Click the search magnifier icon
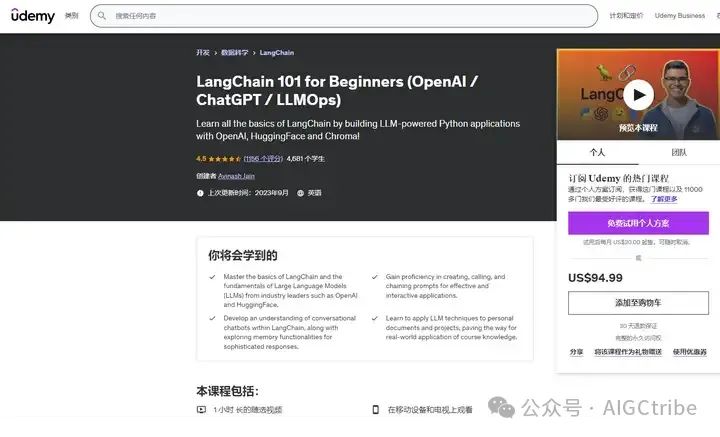Image resolution: width=720 pixels, height=437 pixels. click(102, 16)
